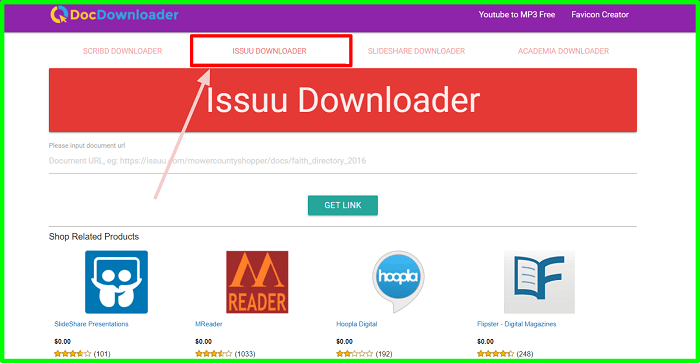The image size is (700, 364).
Task: Click the $0.00 price under Hoopla Digital
Action: coord(345,342)
